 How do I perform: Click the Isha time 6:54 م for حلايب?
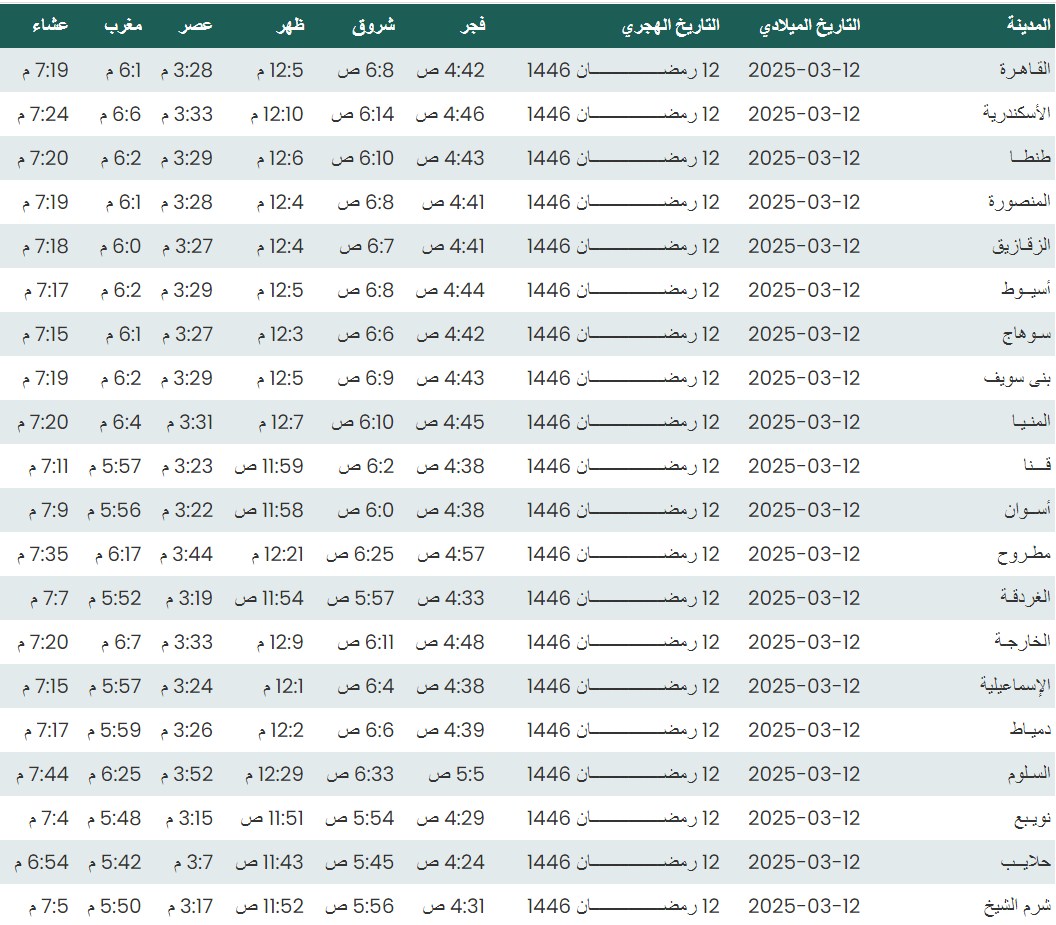[x=42, y=862]
